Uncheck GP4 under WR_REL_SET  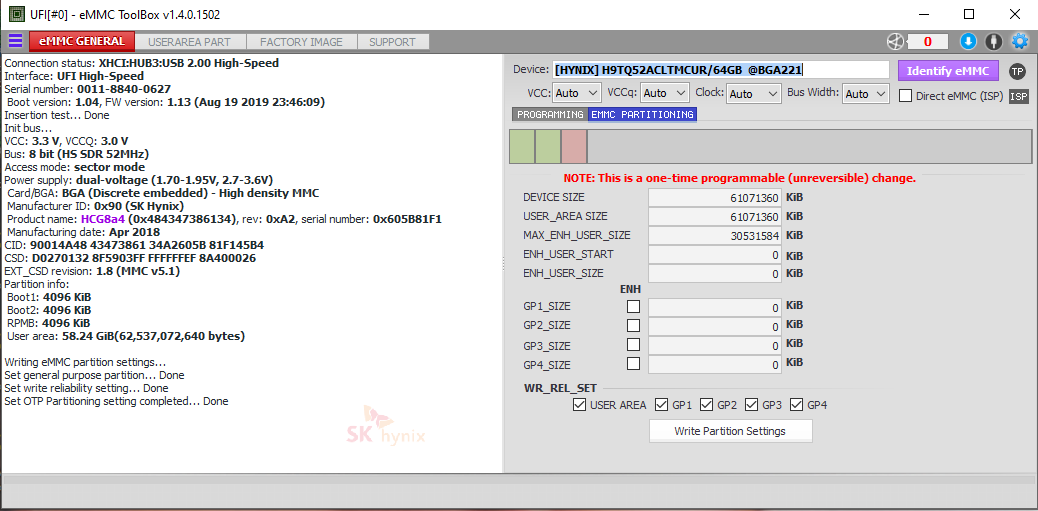pyautogui.click(x=796, y=404)
